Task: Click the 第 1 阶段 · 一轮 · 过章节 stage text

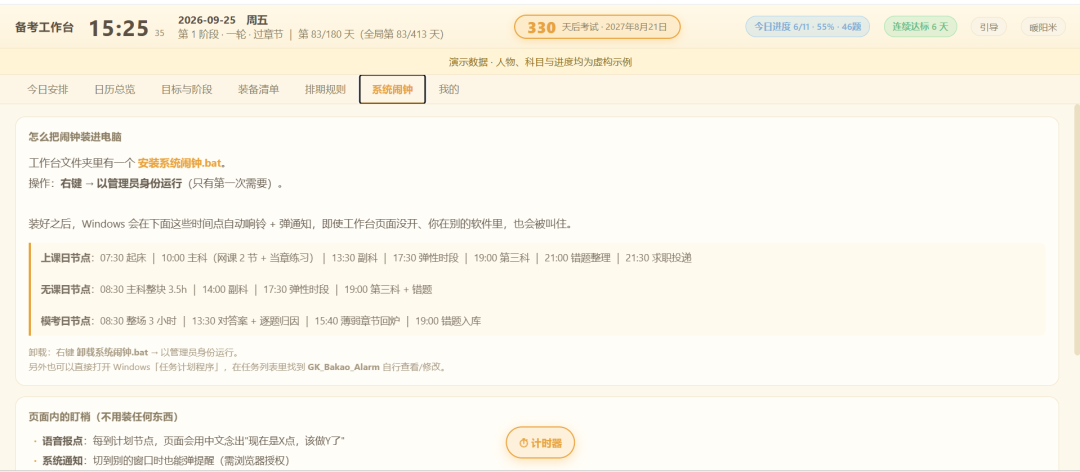Action: (230, 34)
